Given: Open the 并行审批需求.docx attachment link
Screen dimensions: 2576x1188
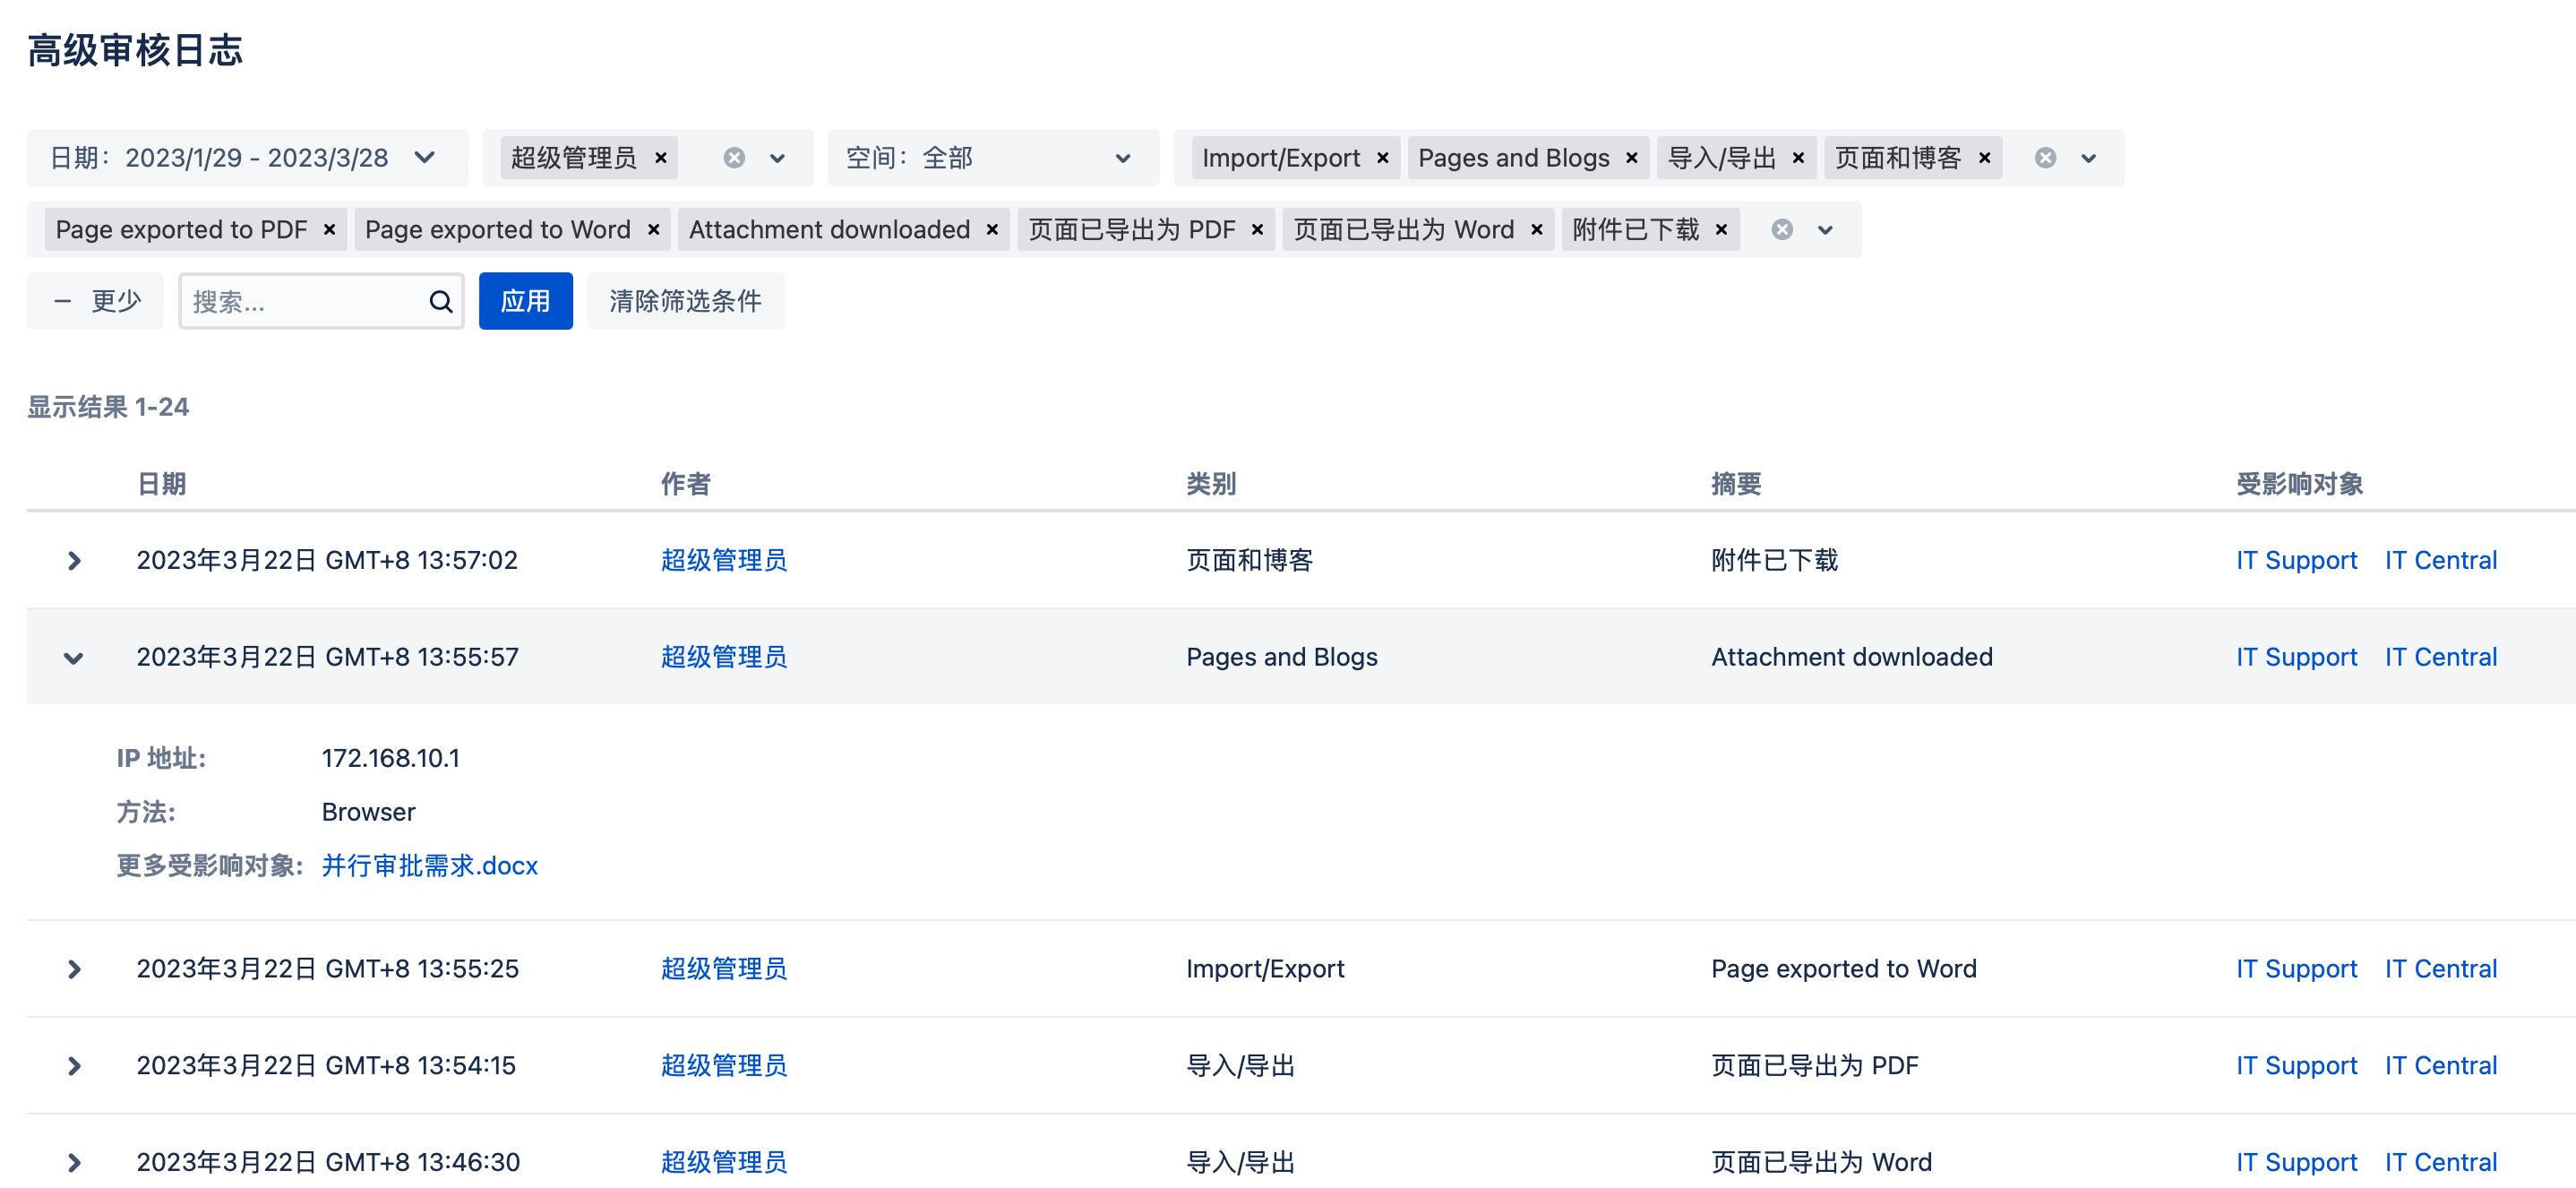Looking at the screenshot, I should (x=429, y=866).
